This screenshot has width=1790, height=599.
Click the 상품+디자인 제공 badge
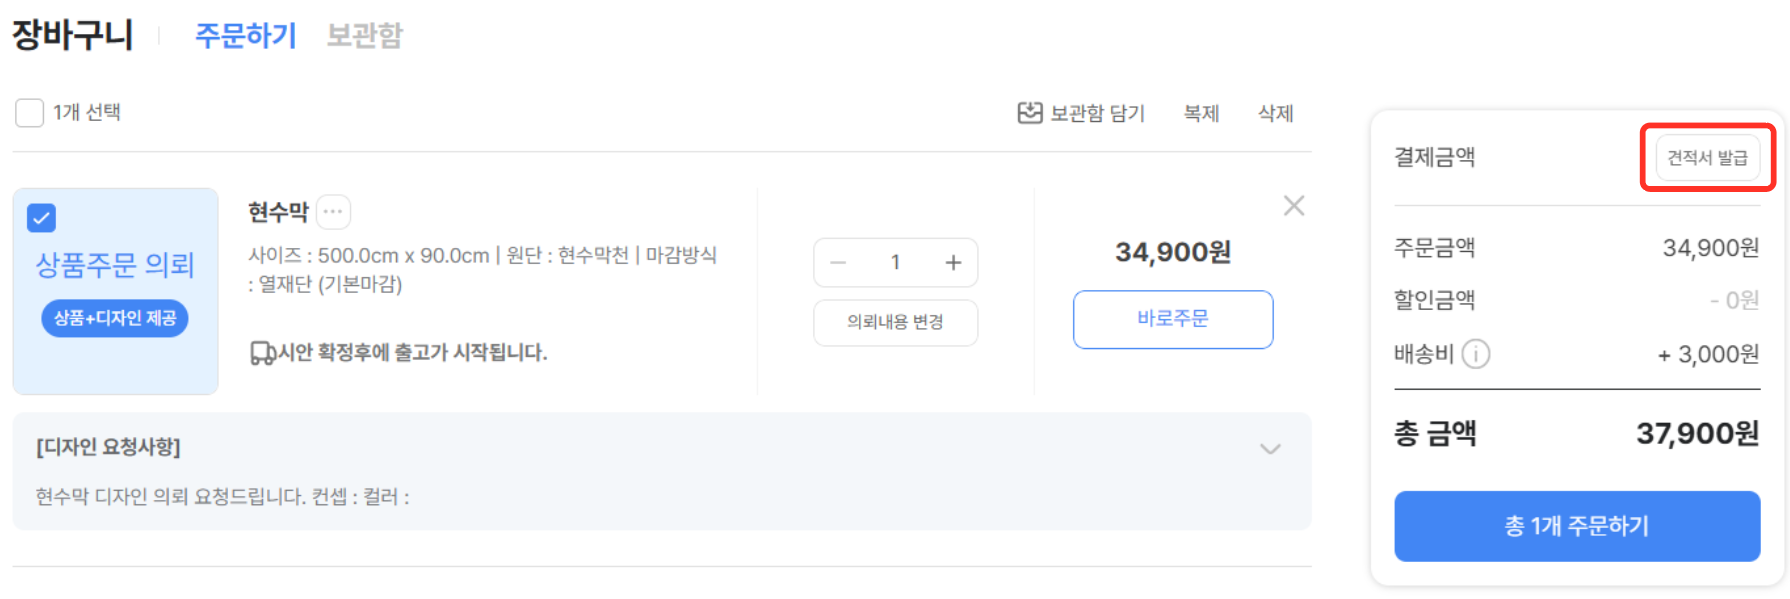tap(115, 318)
